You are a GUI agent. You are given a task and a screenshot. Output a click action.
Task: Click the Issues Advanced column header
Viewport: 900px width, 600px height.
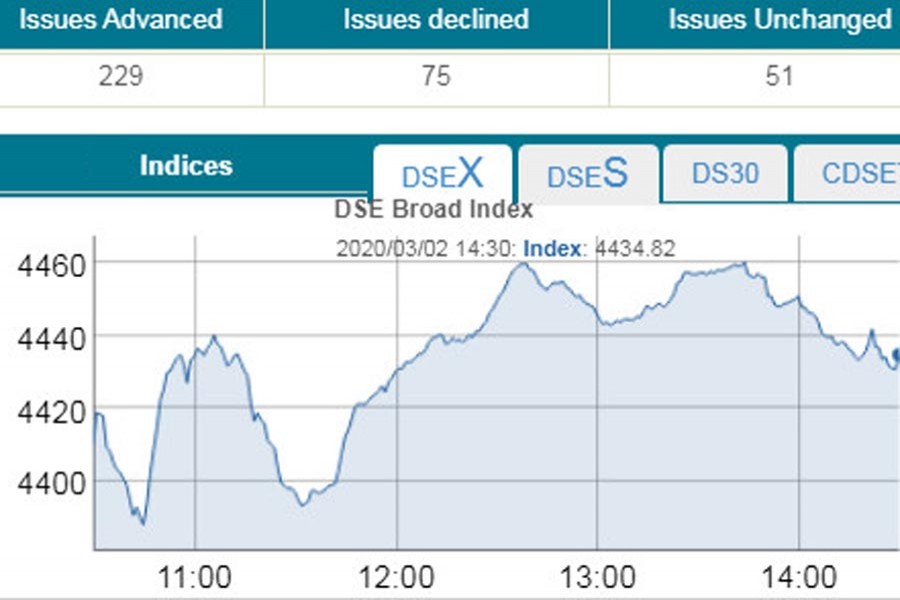point(121,20)
